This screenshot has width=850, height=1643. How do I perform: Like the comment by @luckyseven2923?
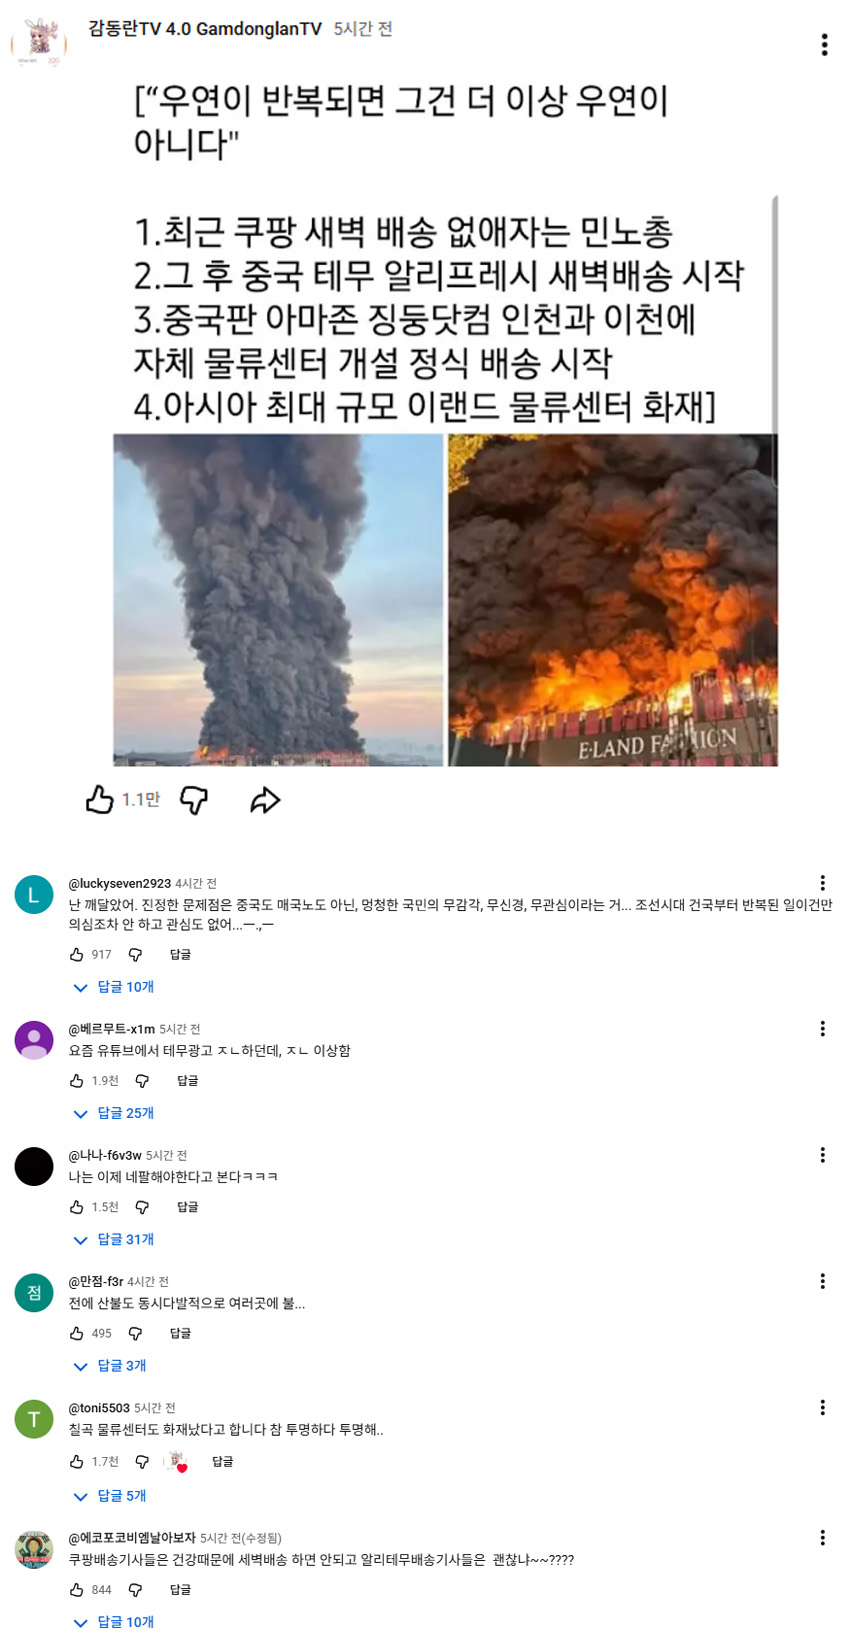(77, 955)
